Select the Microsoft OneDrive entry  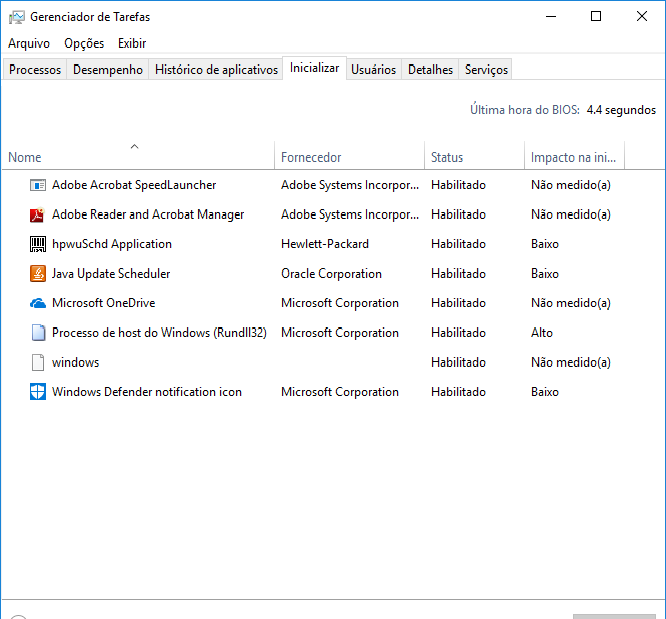[x=103, y=303]
